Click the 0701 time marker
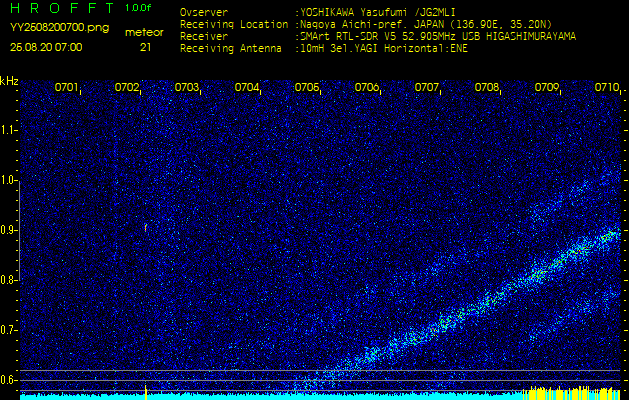Image resolution: width=629 pixels, height=400 pixels. (x=66, y=87)
